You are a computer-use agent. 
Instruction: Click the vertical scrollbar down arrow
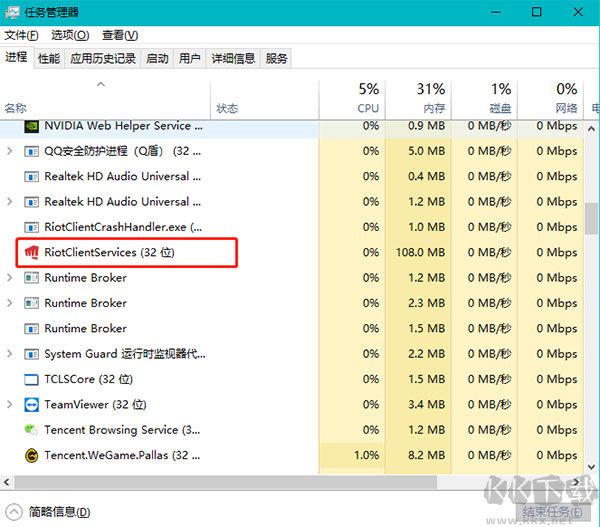(x=592, y=467)
